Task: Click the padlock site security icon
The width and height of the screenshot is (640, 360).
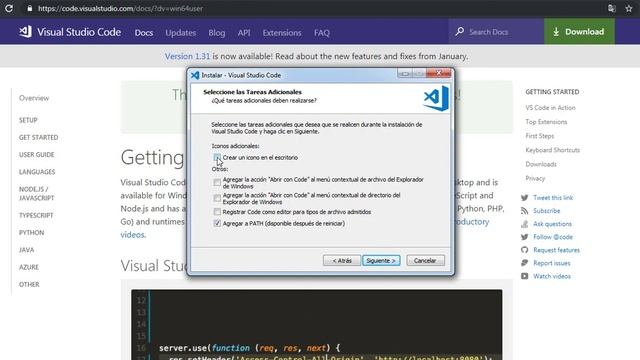Action: (x=29, y=8)
